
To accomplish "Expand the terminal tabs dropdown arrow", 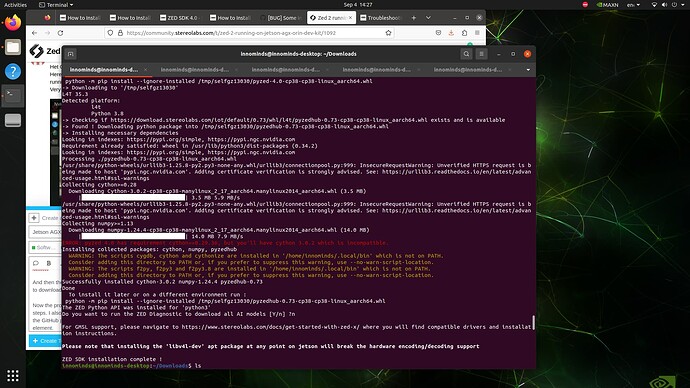I will tap(528, 70).
